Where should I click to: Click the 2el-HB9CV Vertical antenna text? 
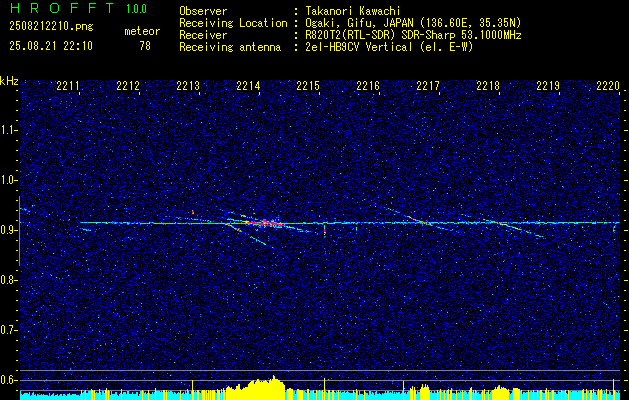coord(388,47)
